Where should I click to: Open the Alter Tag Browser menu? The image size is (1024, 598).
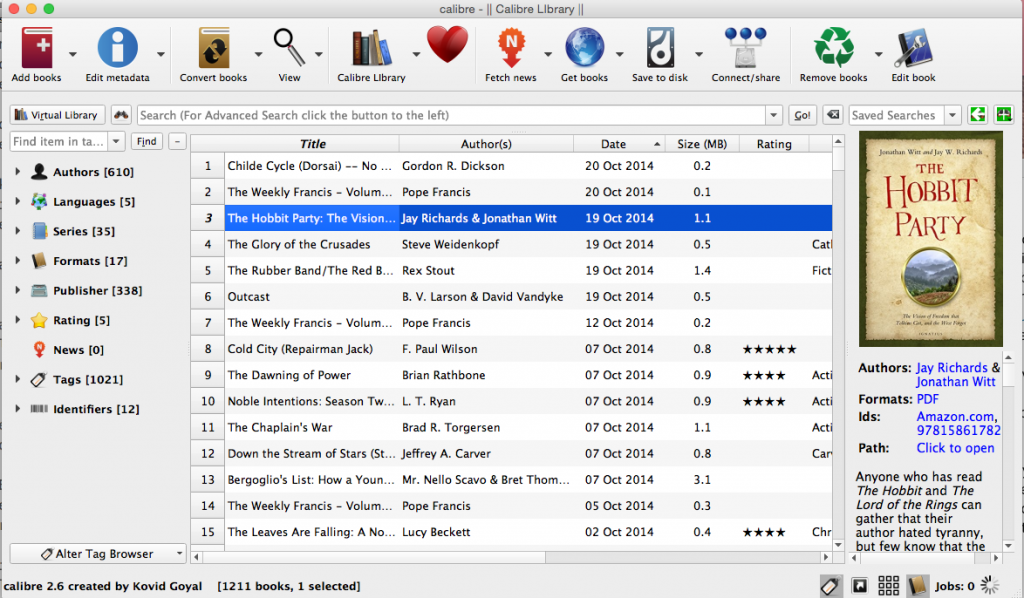click(98, 554)
